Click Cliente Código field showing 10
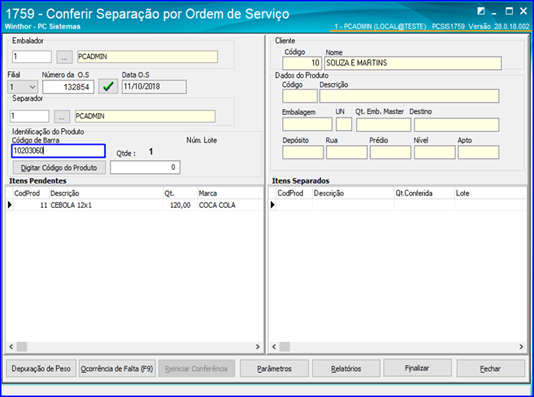 pyautogui.click(x=301, y=63)
